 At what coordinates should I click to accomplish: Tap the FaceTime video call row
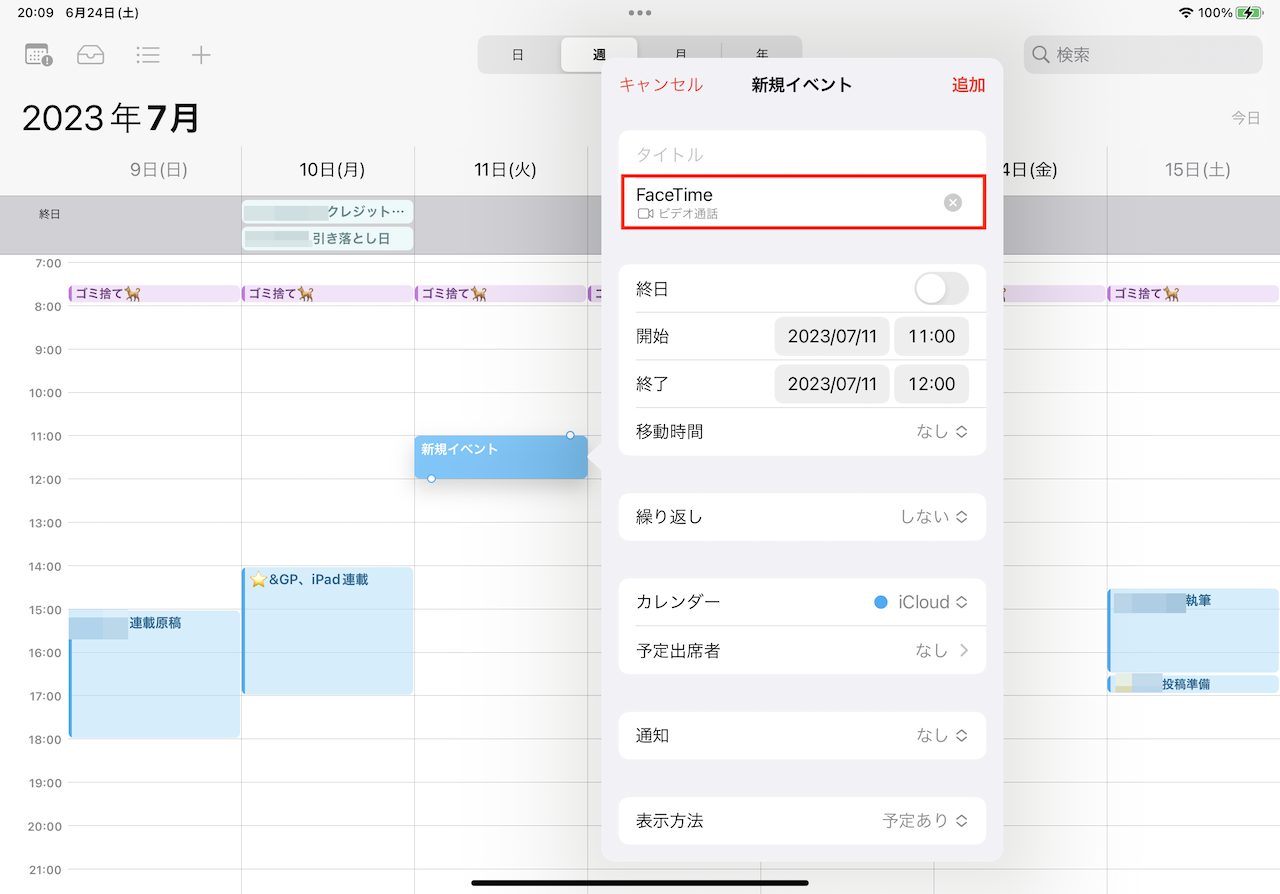[802, 203]
